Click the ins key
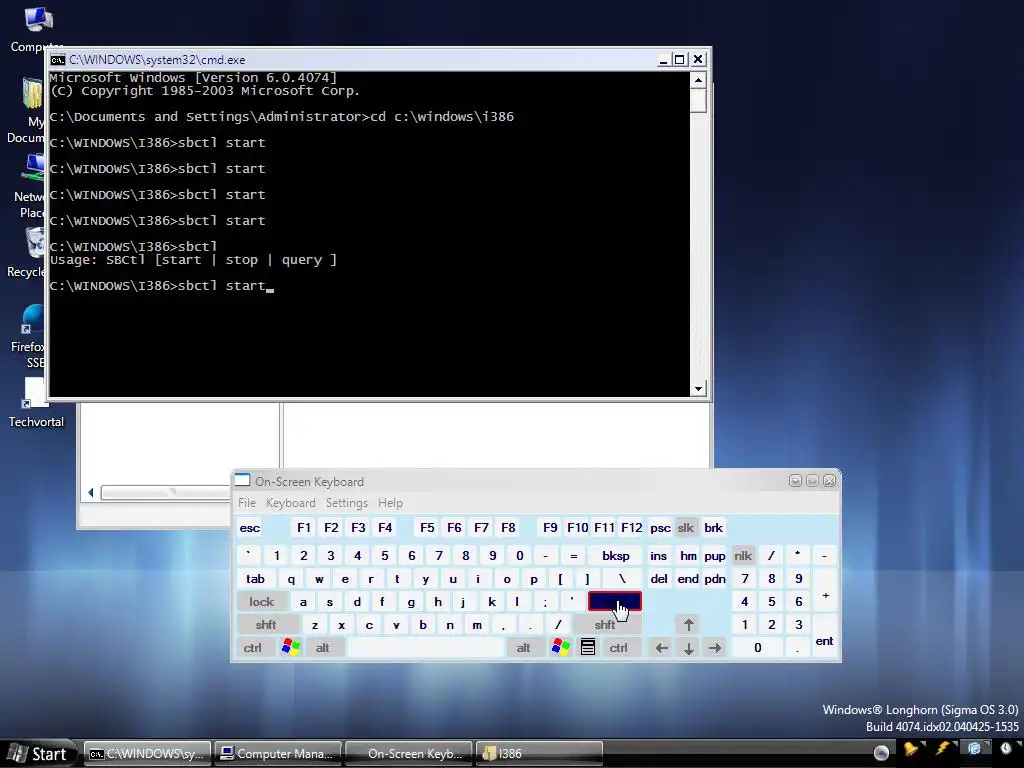 658,556
